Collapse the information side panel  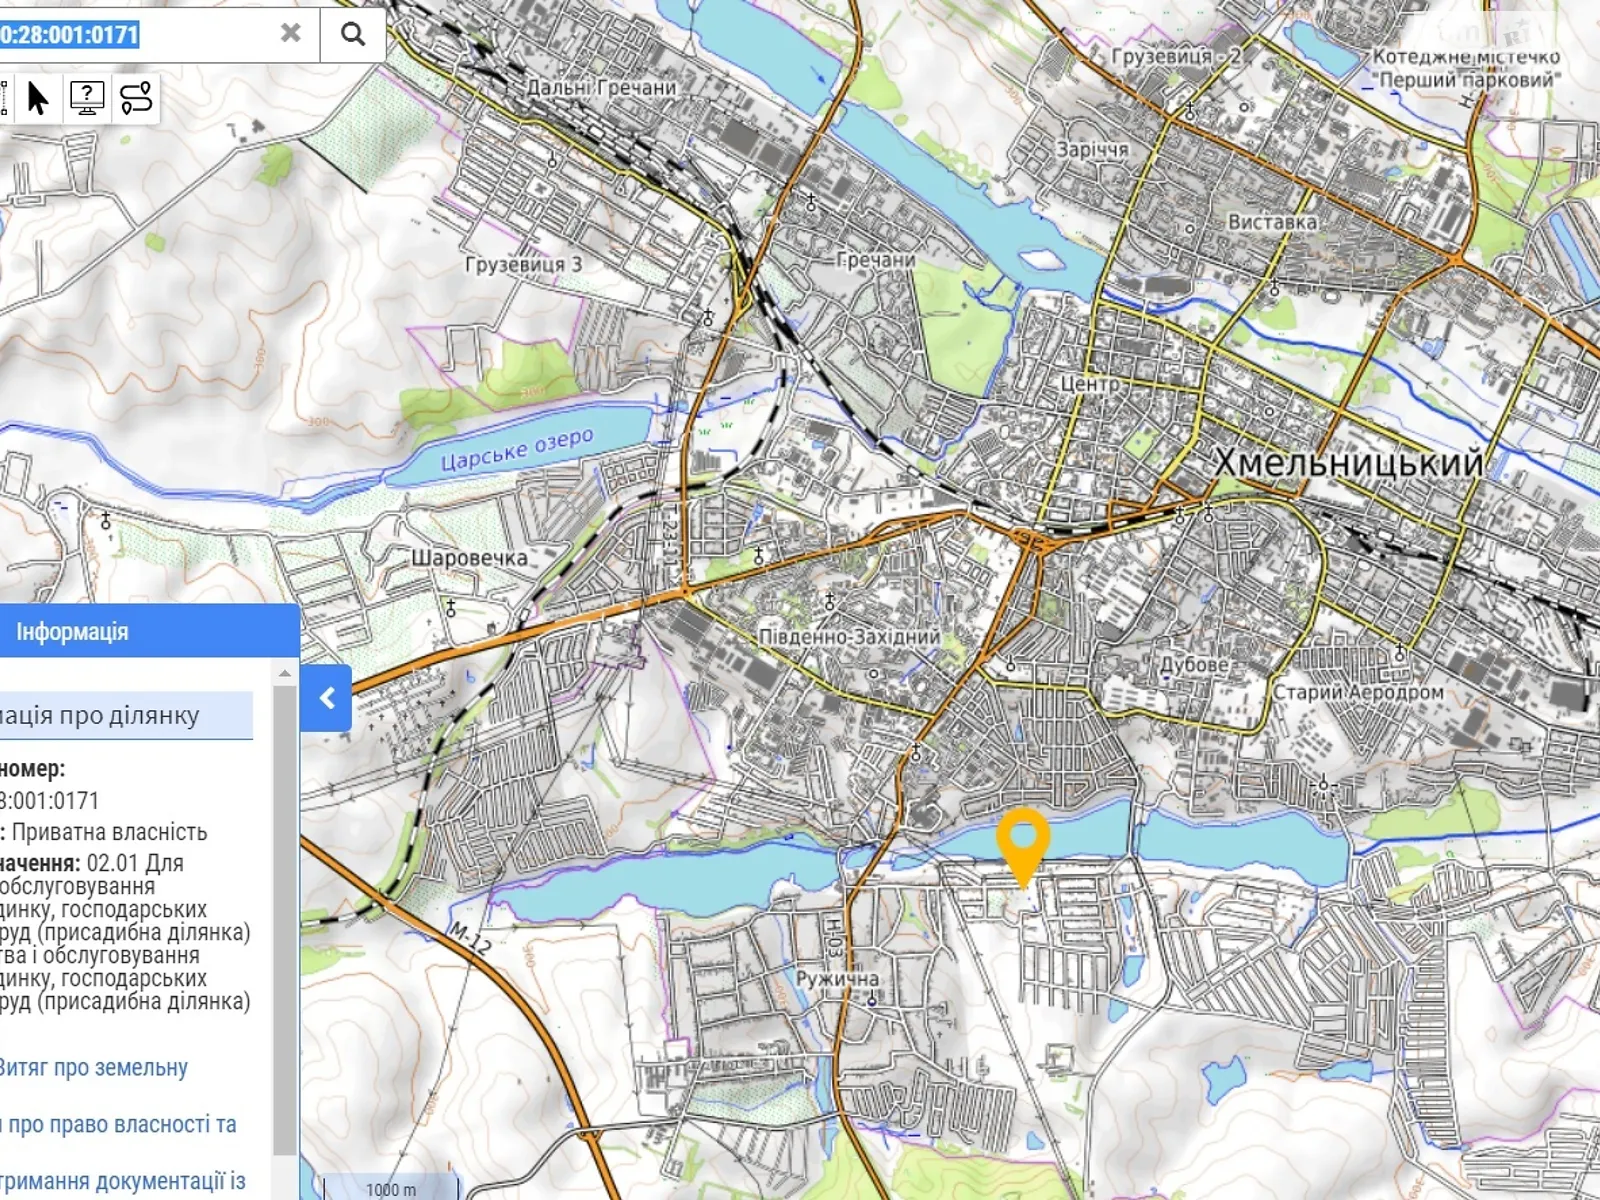pyautogui.click(x=326, y=698)
